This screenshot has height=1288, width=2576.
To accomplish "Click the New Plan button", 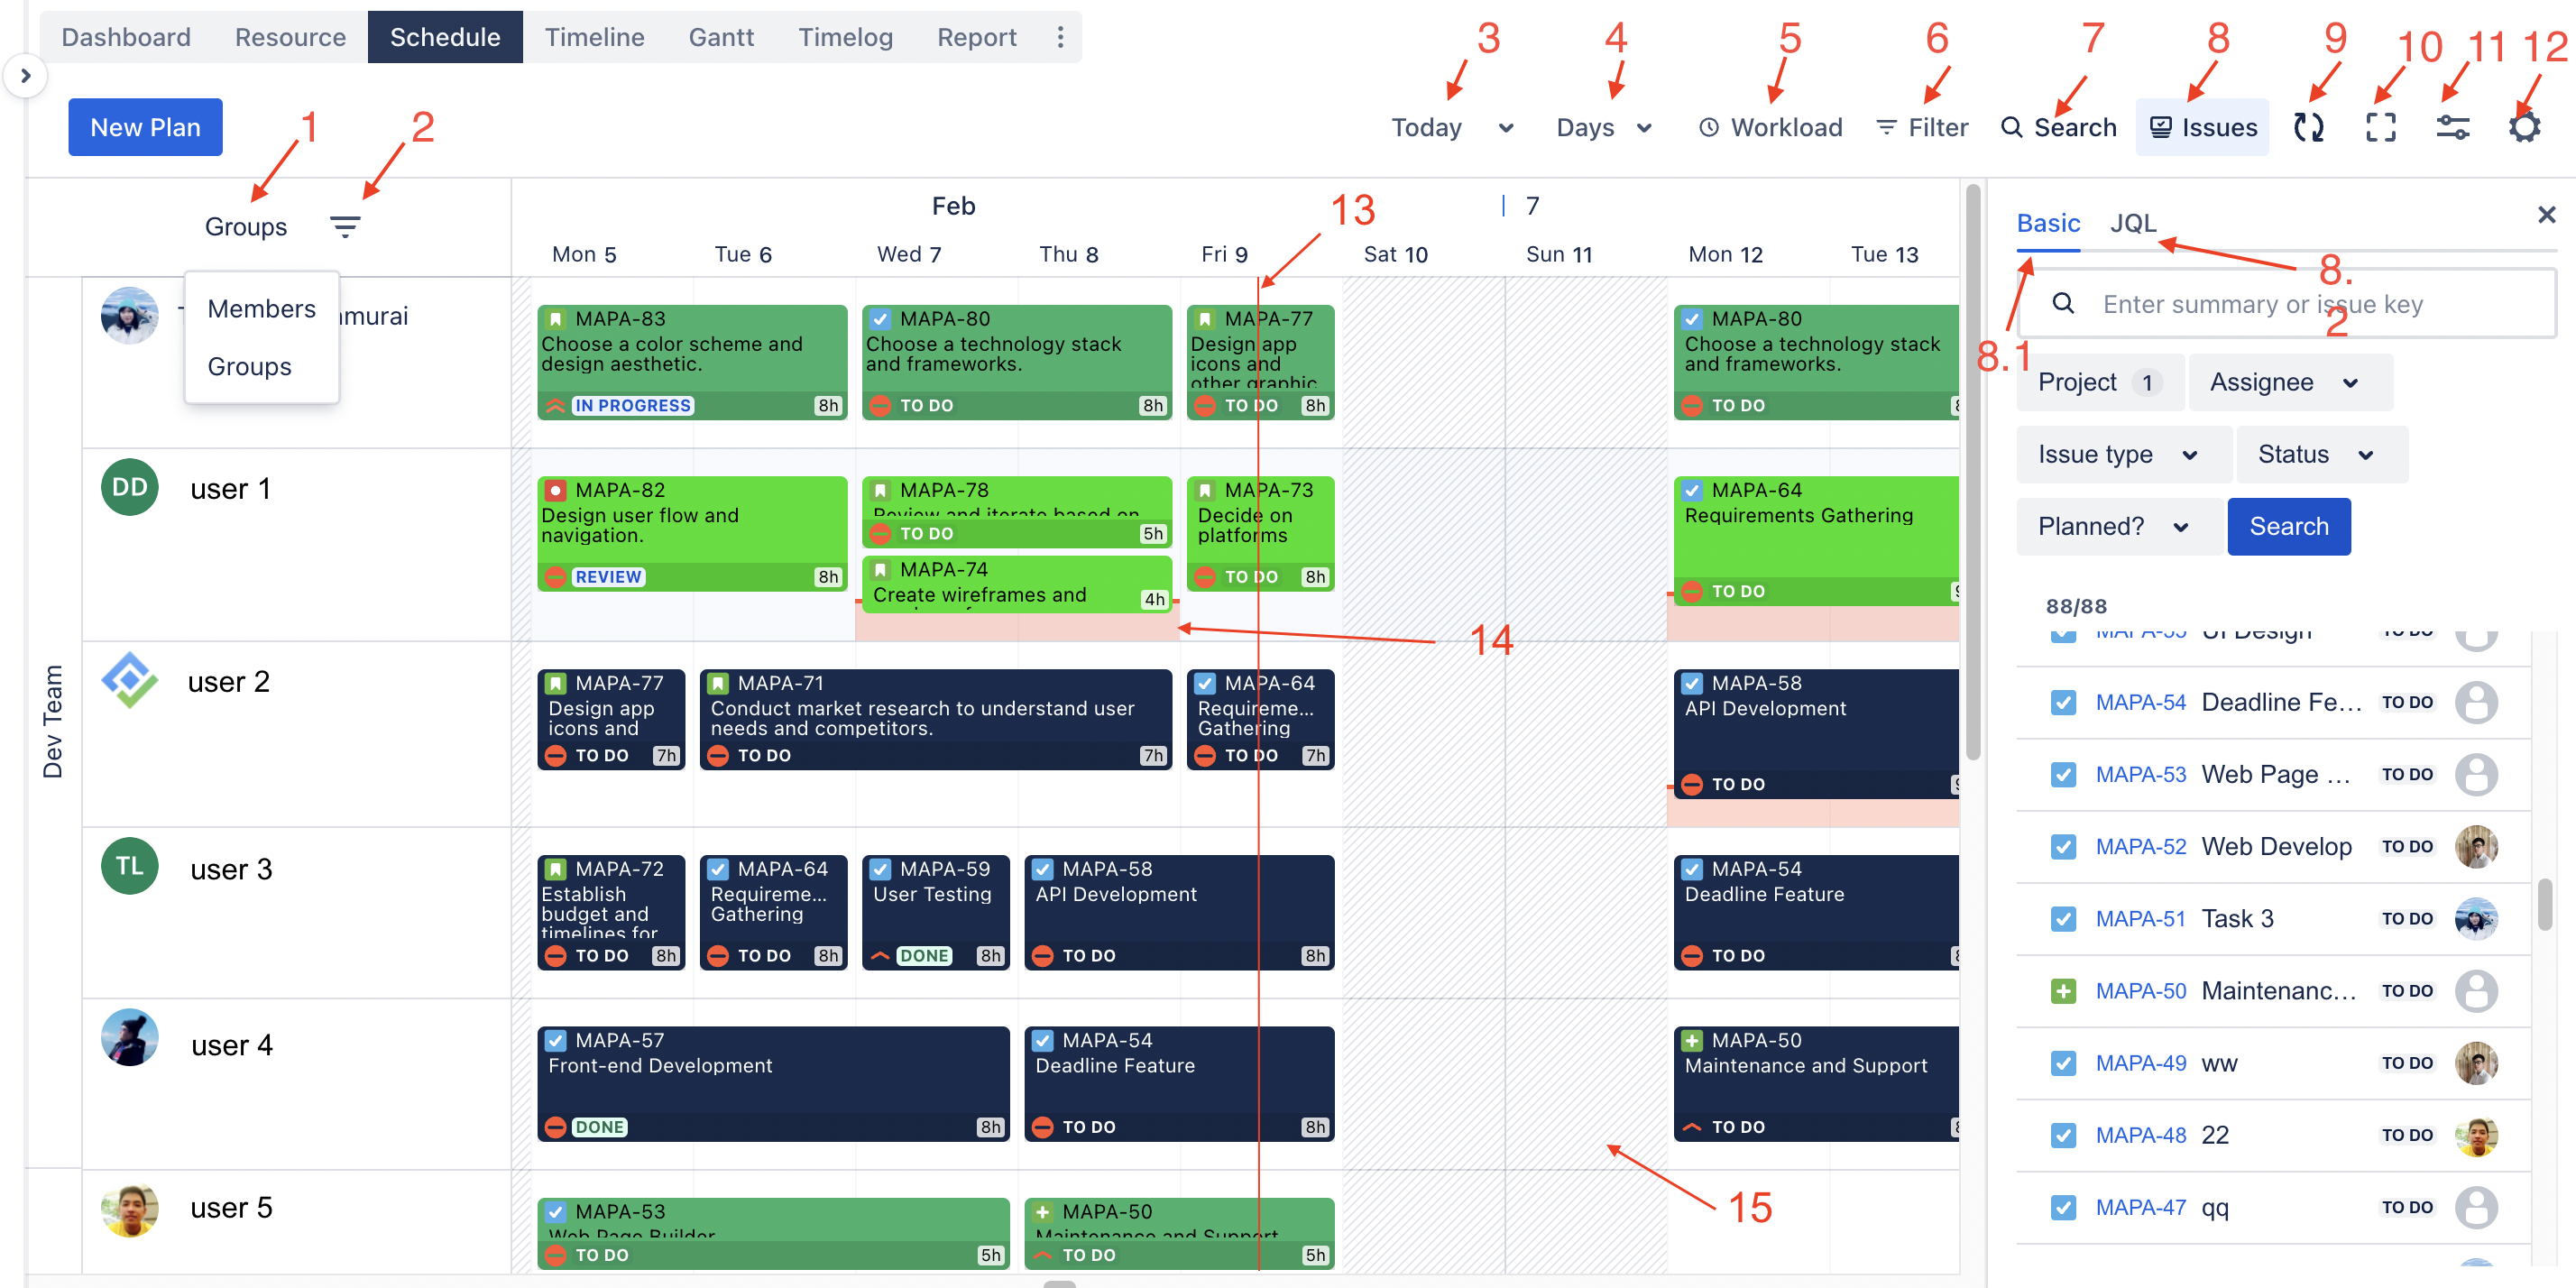I will click(145, 127).
